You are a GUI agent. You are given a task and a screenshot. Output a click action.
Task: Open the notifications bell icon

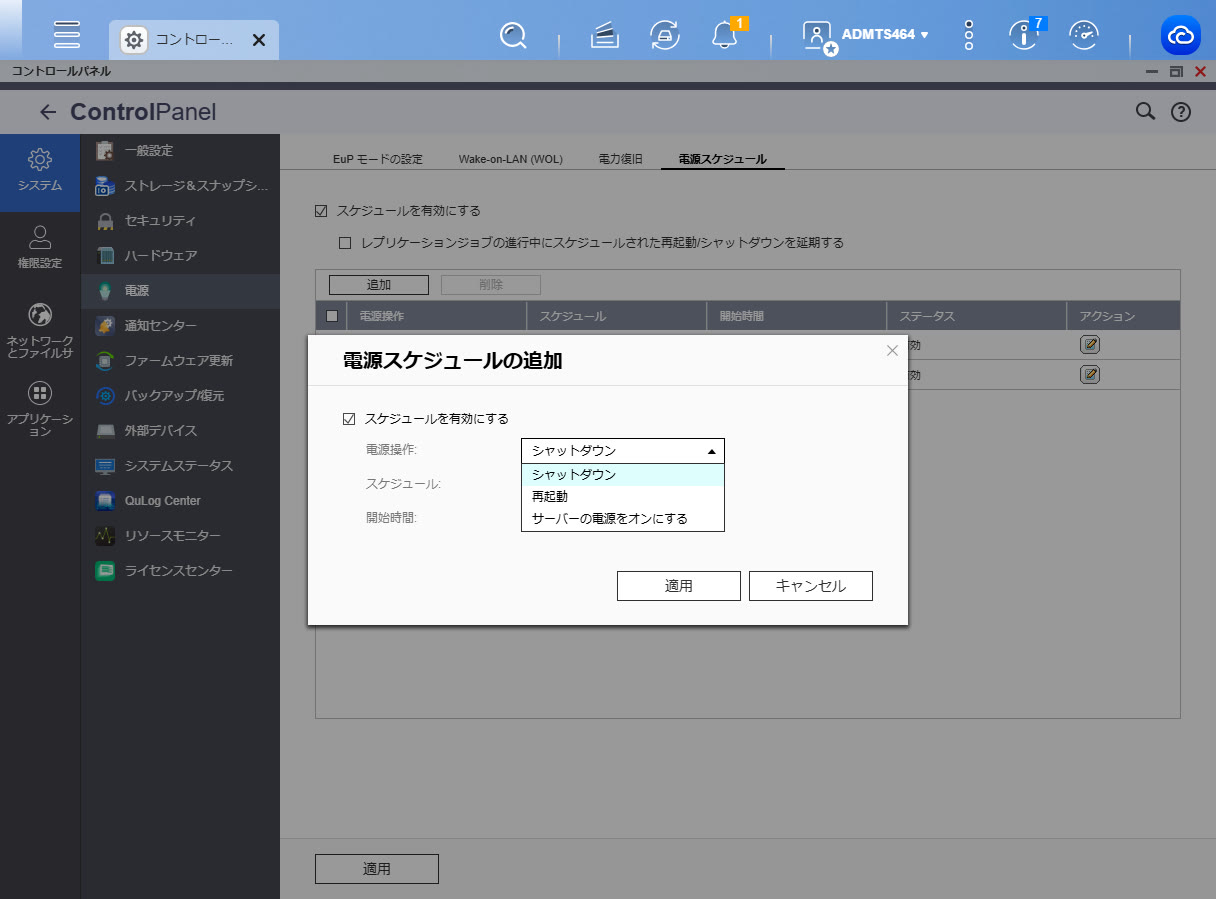pyautogui.click(x=724, y=35)
